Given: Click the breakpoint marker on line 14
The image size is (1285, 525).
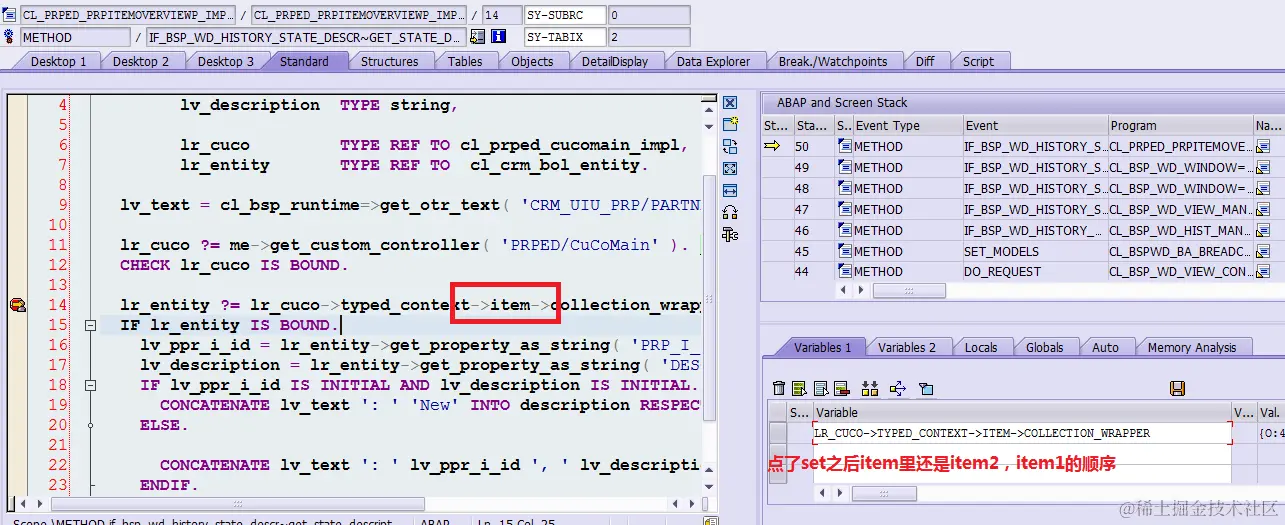Looking at the screenshot, I should coord(17,305).
